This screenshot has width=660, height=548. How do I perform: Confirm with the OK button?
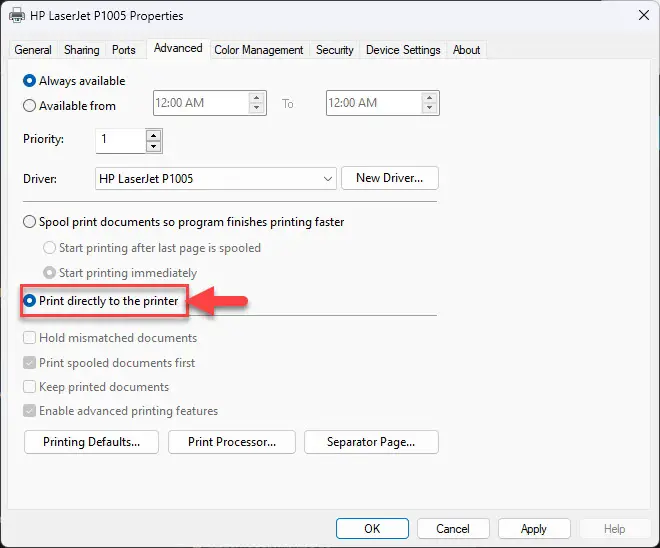372,529
